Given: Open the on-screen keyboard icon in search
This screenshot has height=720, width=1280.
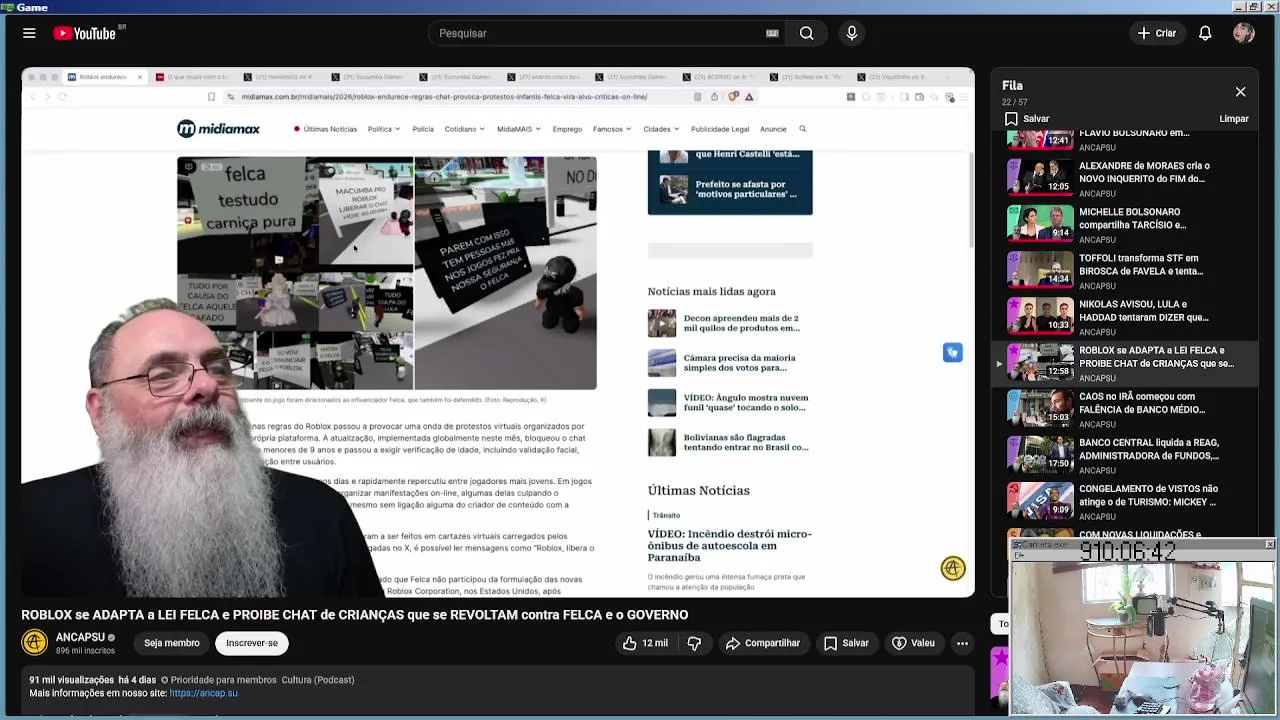Looking at the screenshot, I should (x=772, y=33).
